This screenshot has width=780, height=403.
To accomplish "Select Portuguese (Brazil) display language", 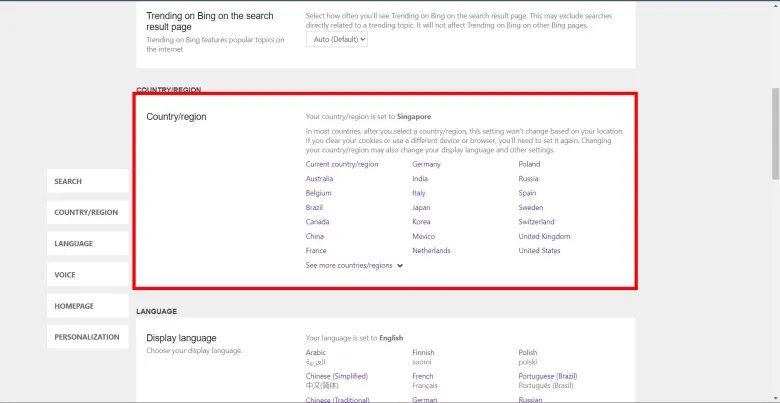I will pyautogui.click(x=555, y=376).
